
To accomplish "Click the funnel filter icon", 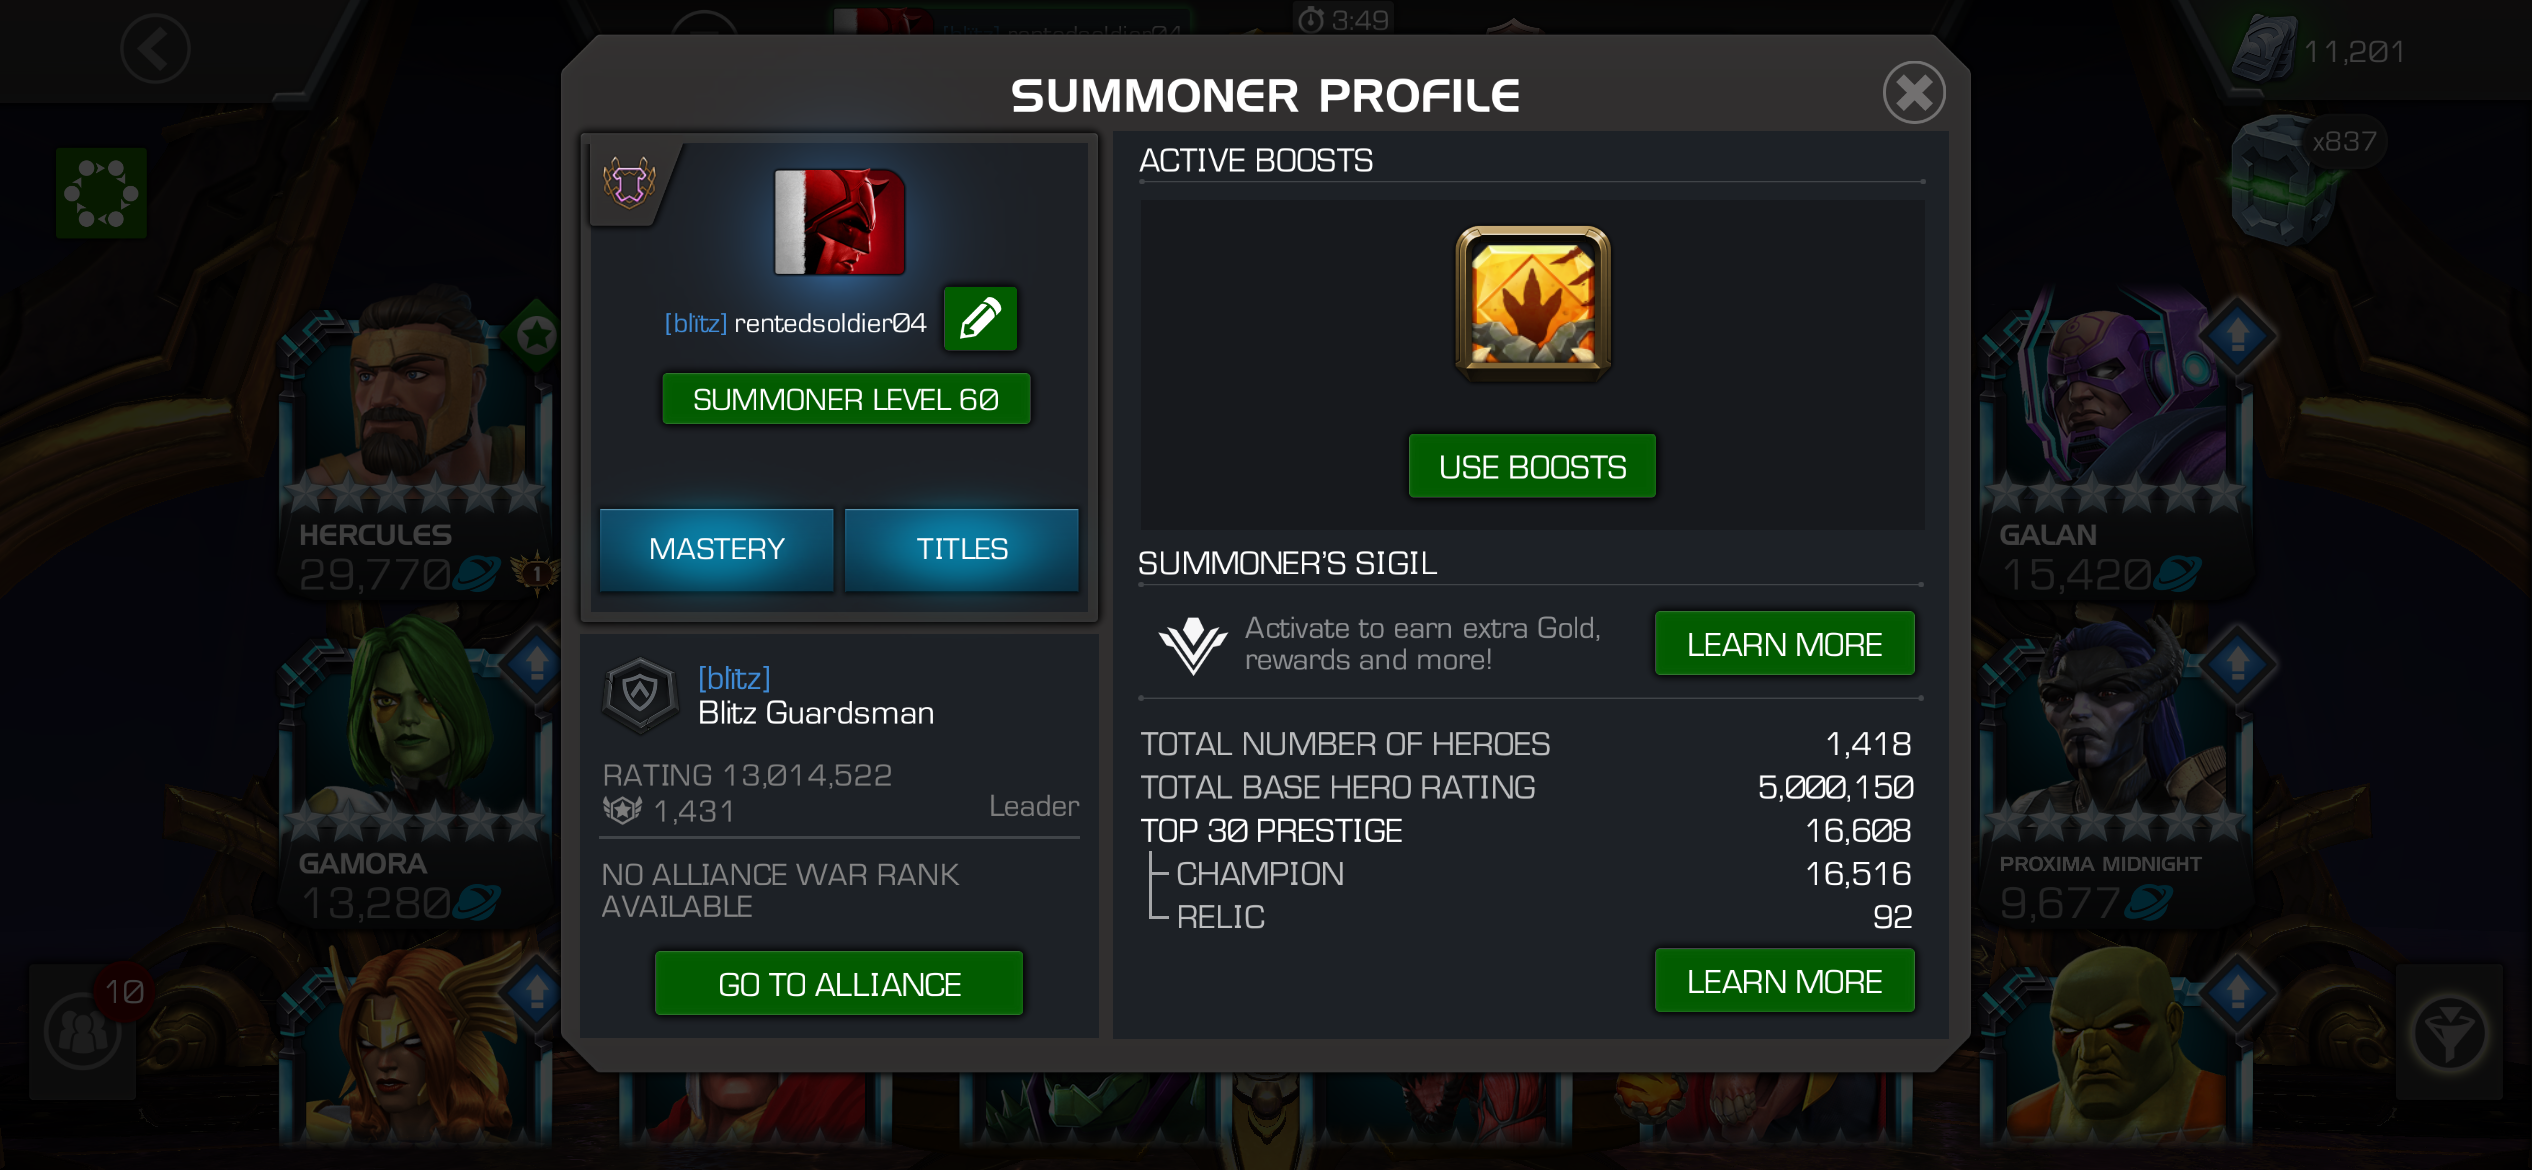I will [x=2449, y=1033].
